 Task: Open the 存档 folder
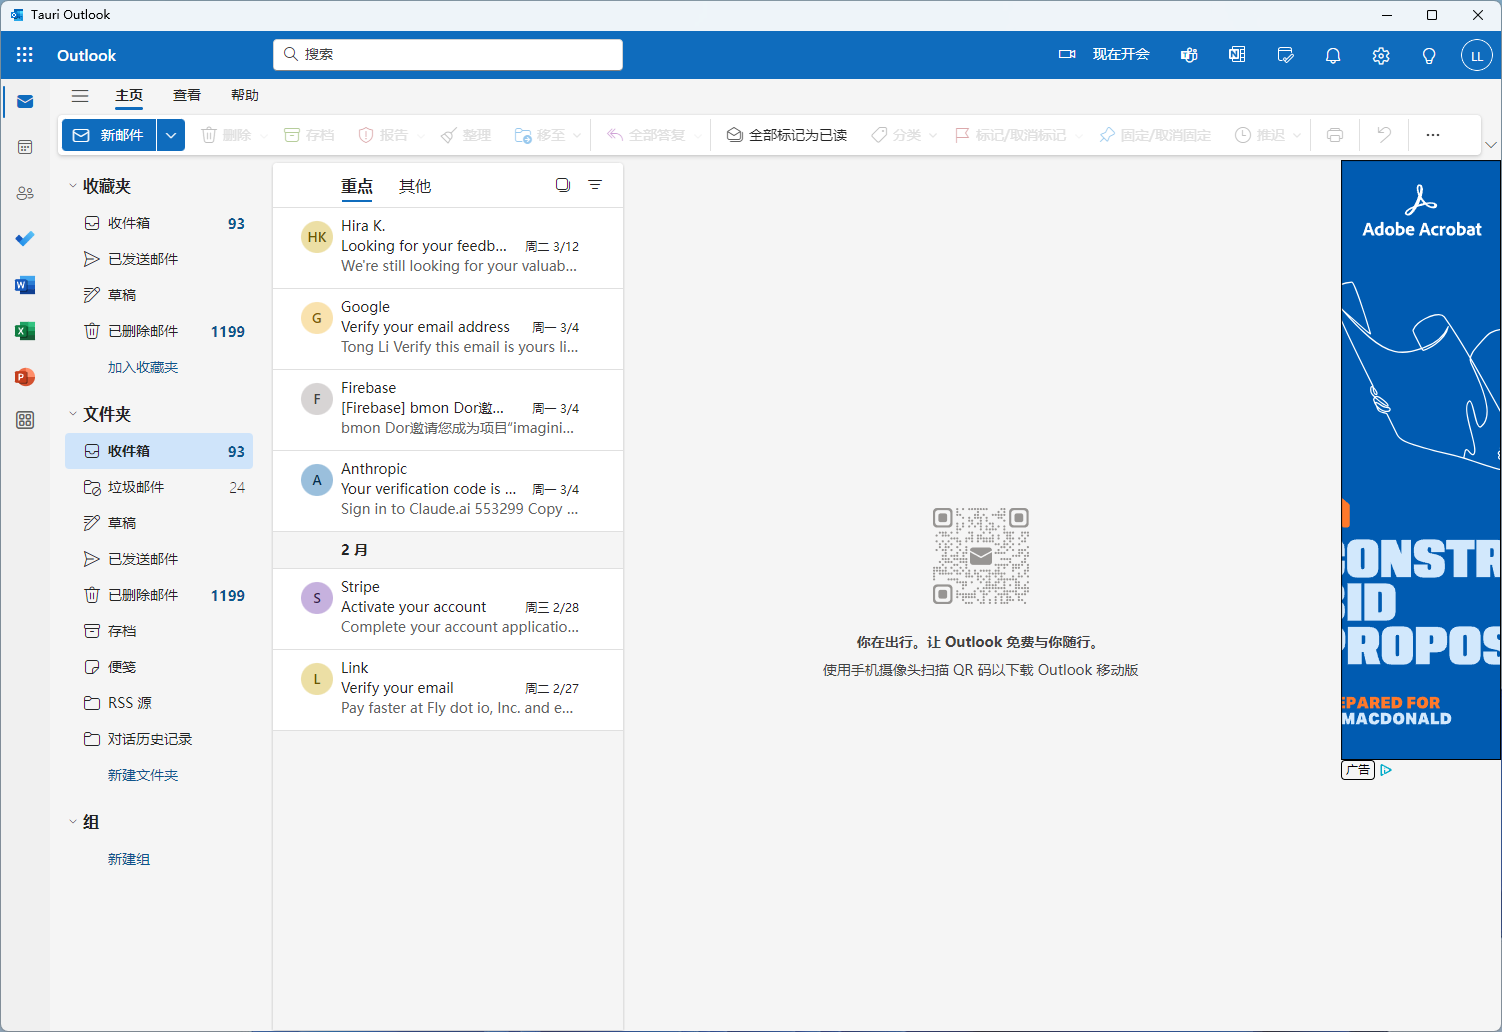(159, 631)
